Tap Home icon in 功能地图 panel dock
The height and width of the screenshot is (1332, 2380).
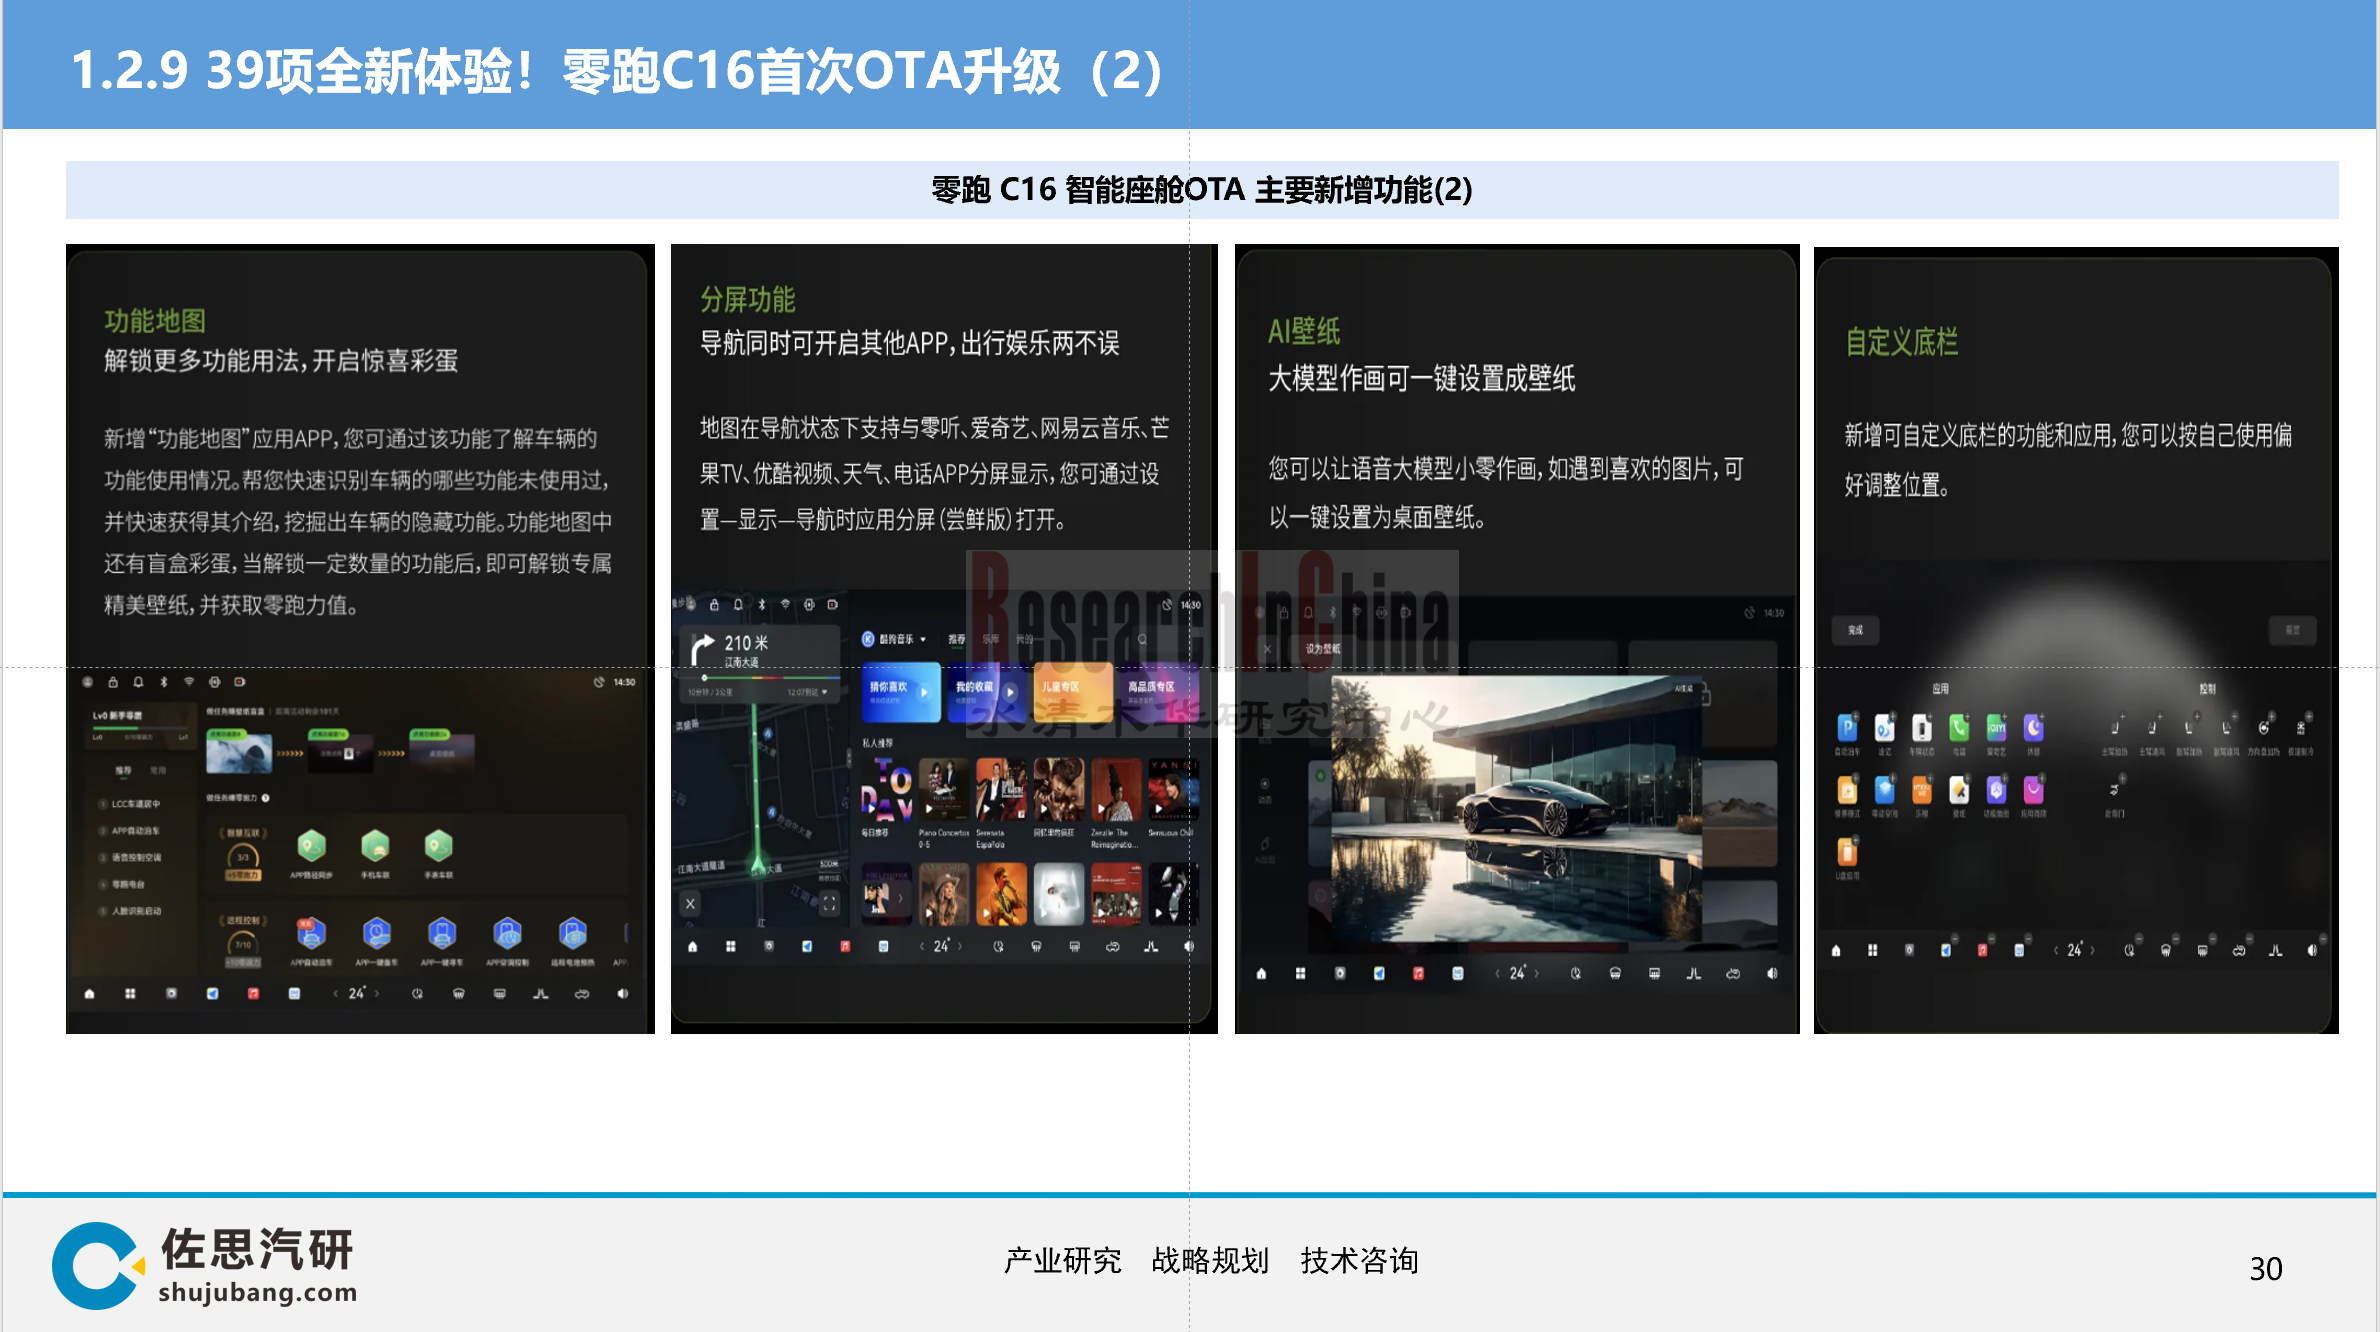pos(90,993)
